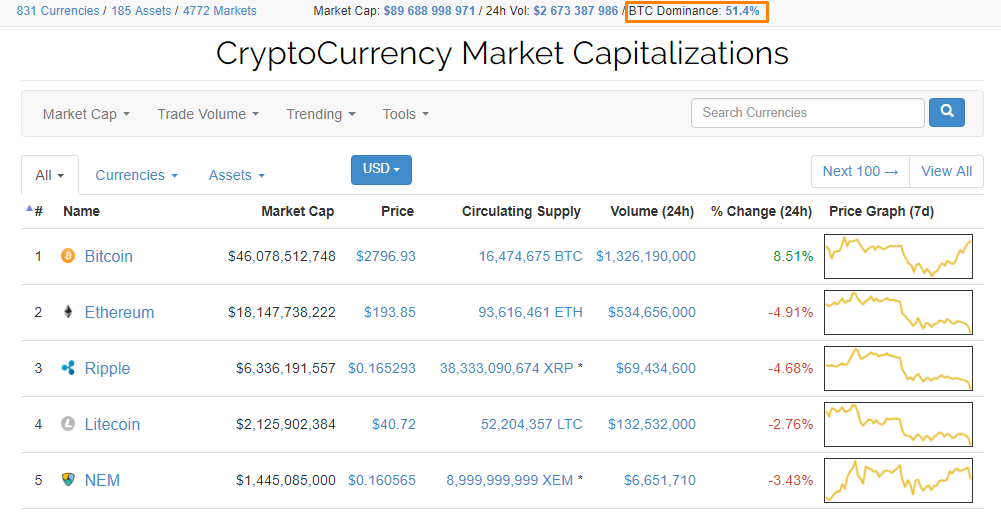Click the Ripple logo icon
1001x512 pixels.
click(x=68, y=368)
